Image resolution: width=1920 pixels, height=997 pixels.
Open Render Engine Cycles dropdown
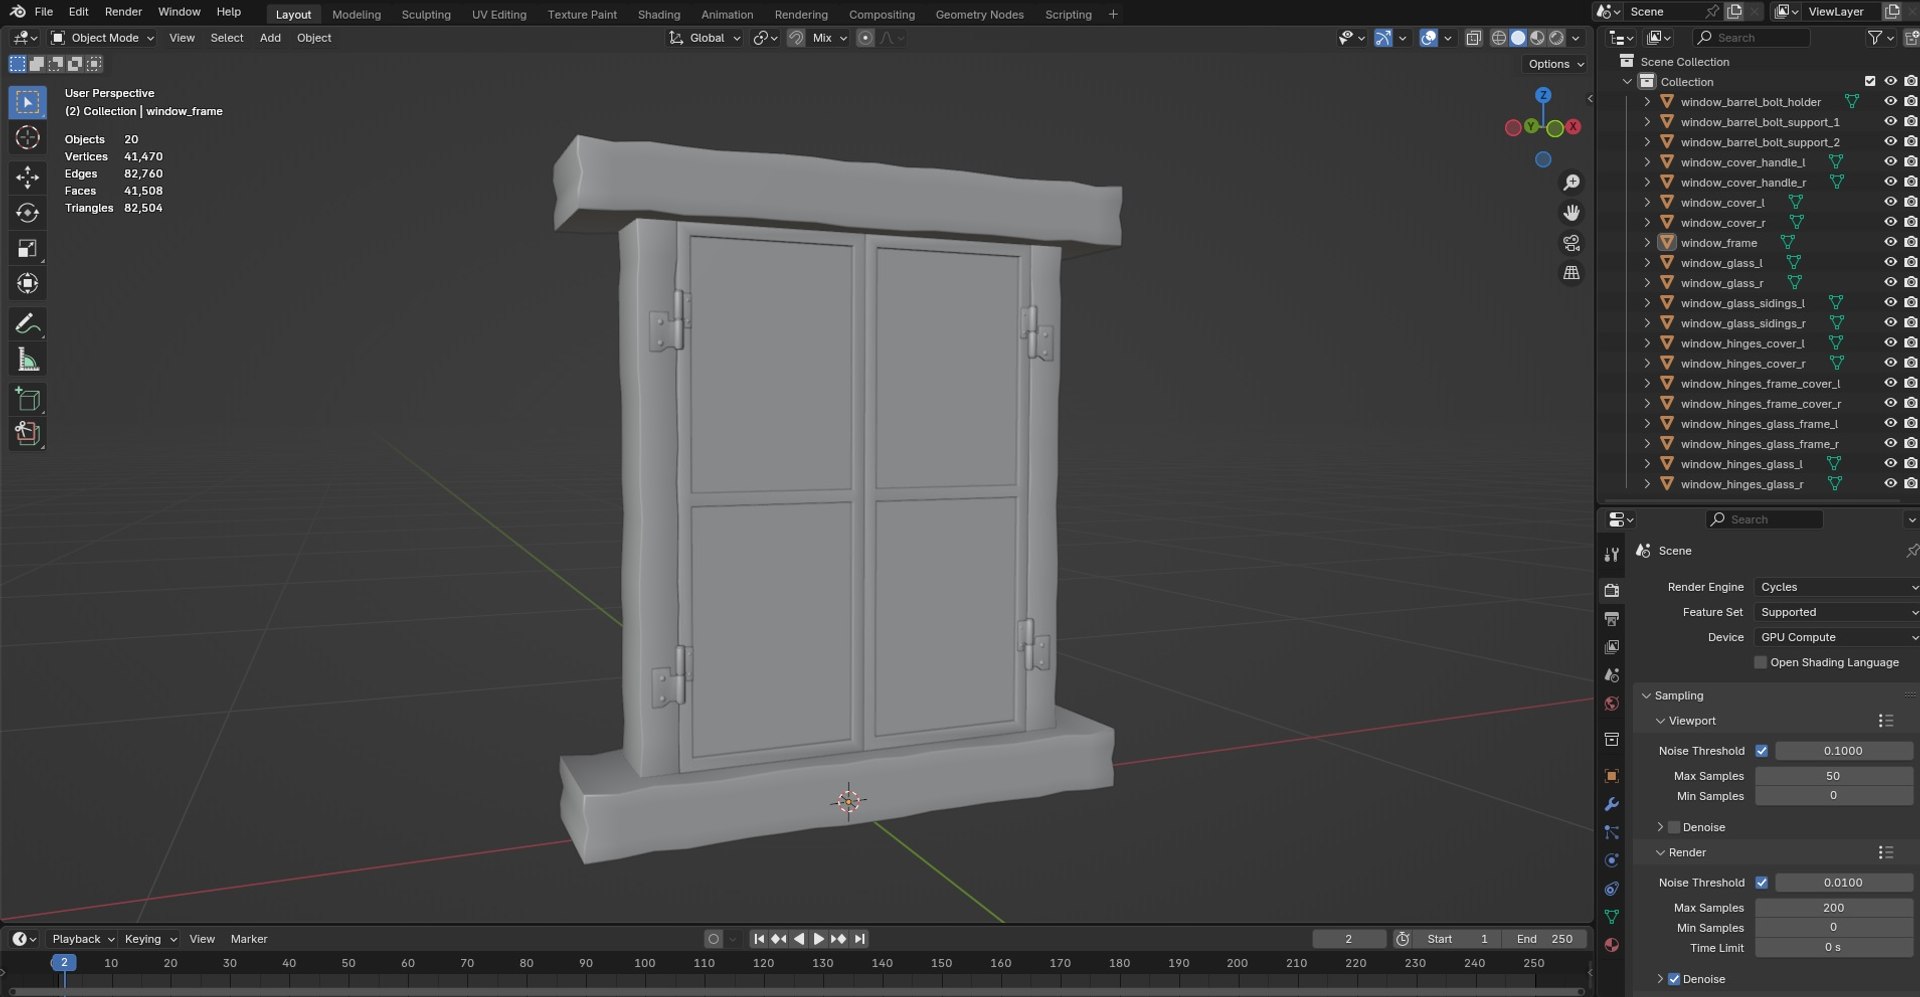pyautogui.click(x=1836, y=587)
